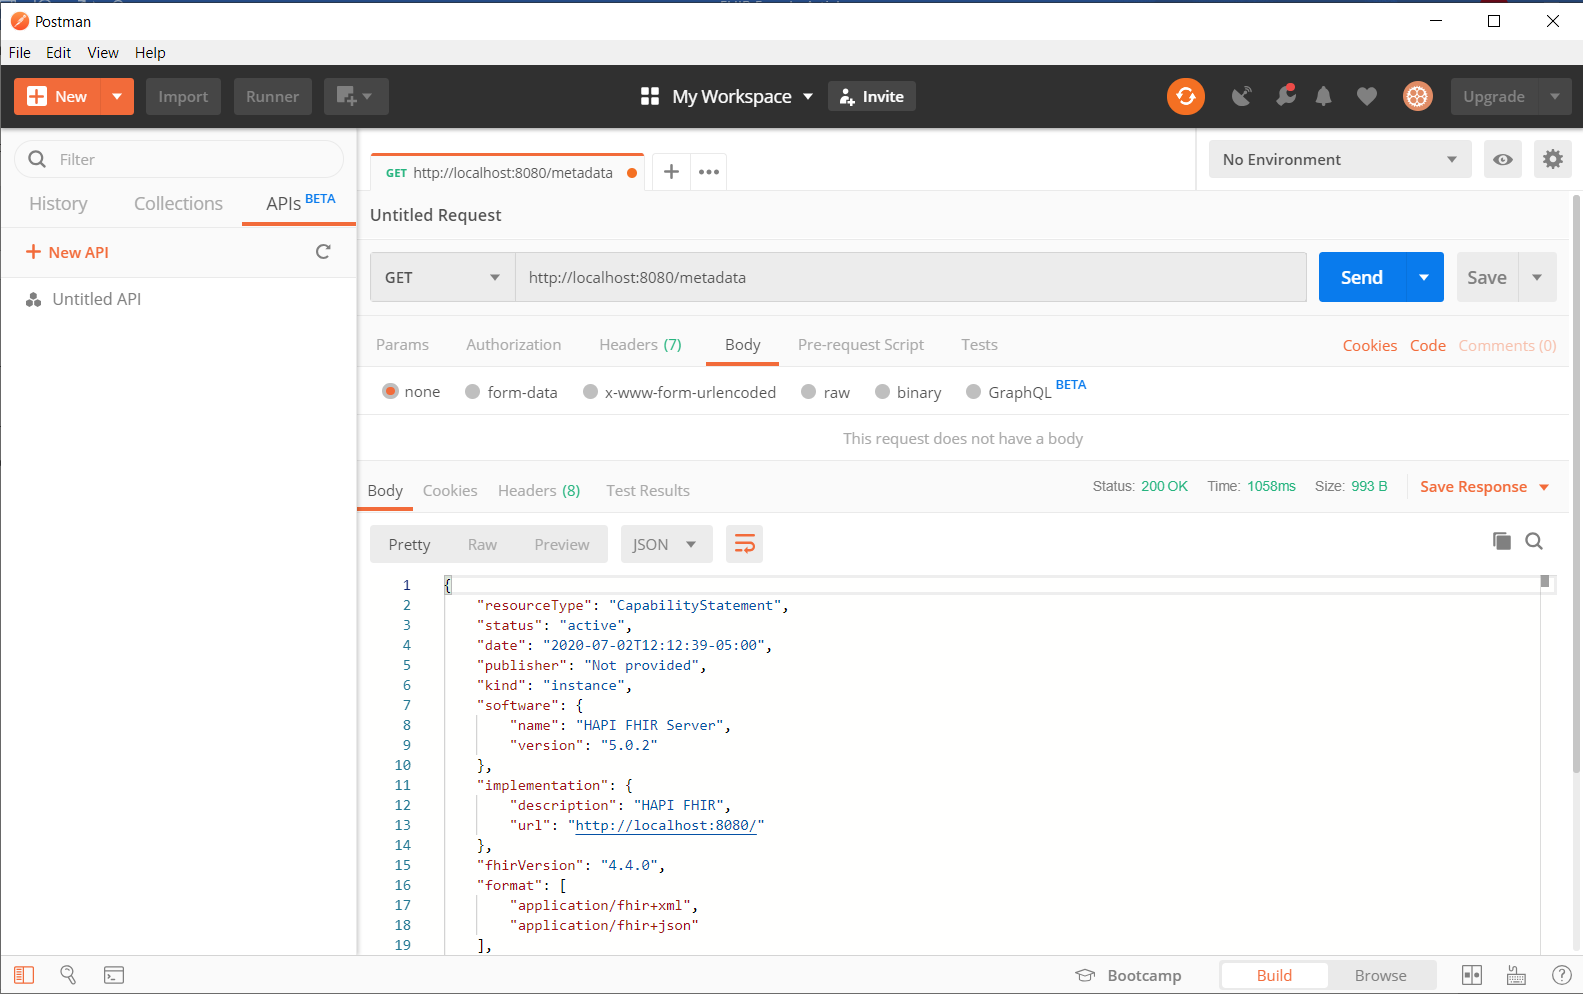Click the sidebar Filter field
1583x994 pixels.
179,159
